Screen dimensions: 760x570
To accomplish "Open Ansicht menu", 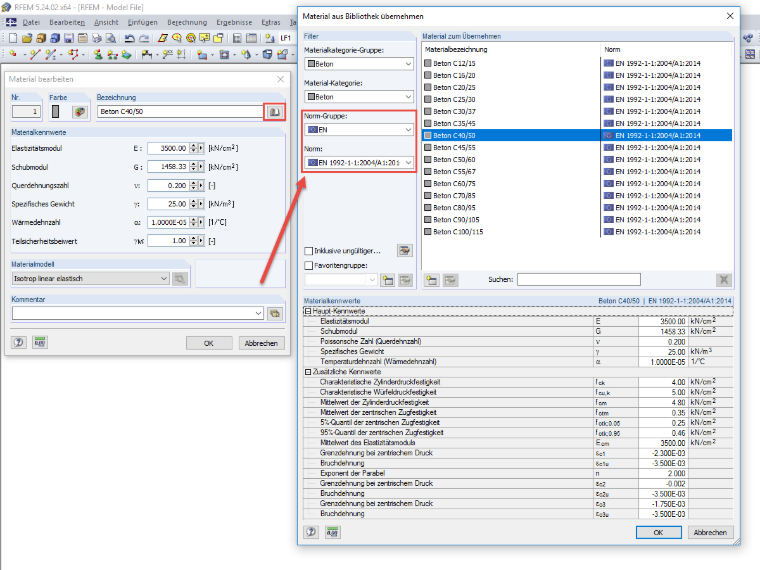I will coord(106,22).
